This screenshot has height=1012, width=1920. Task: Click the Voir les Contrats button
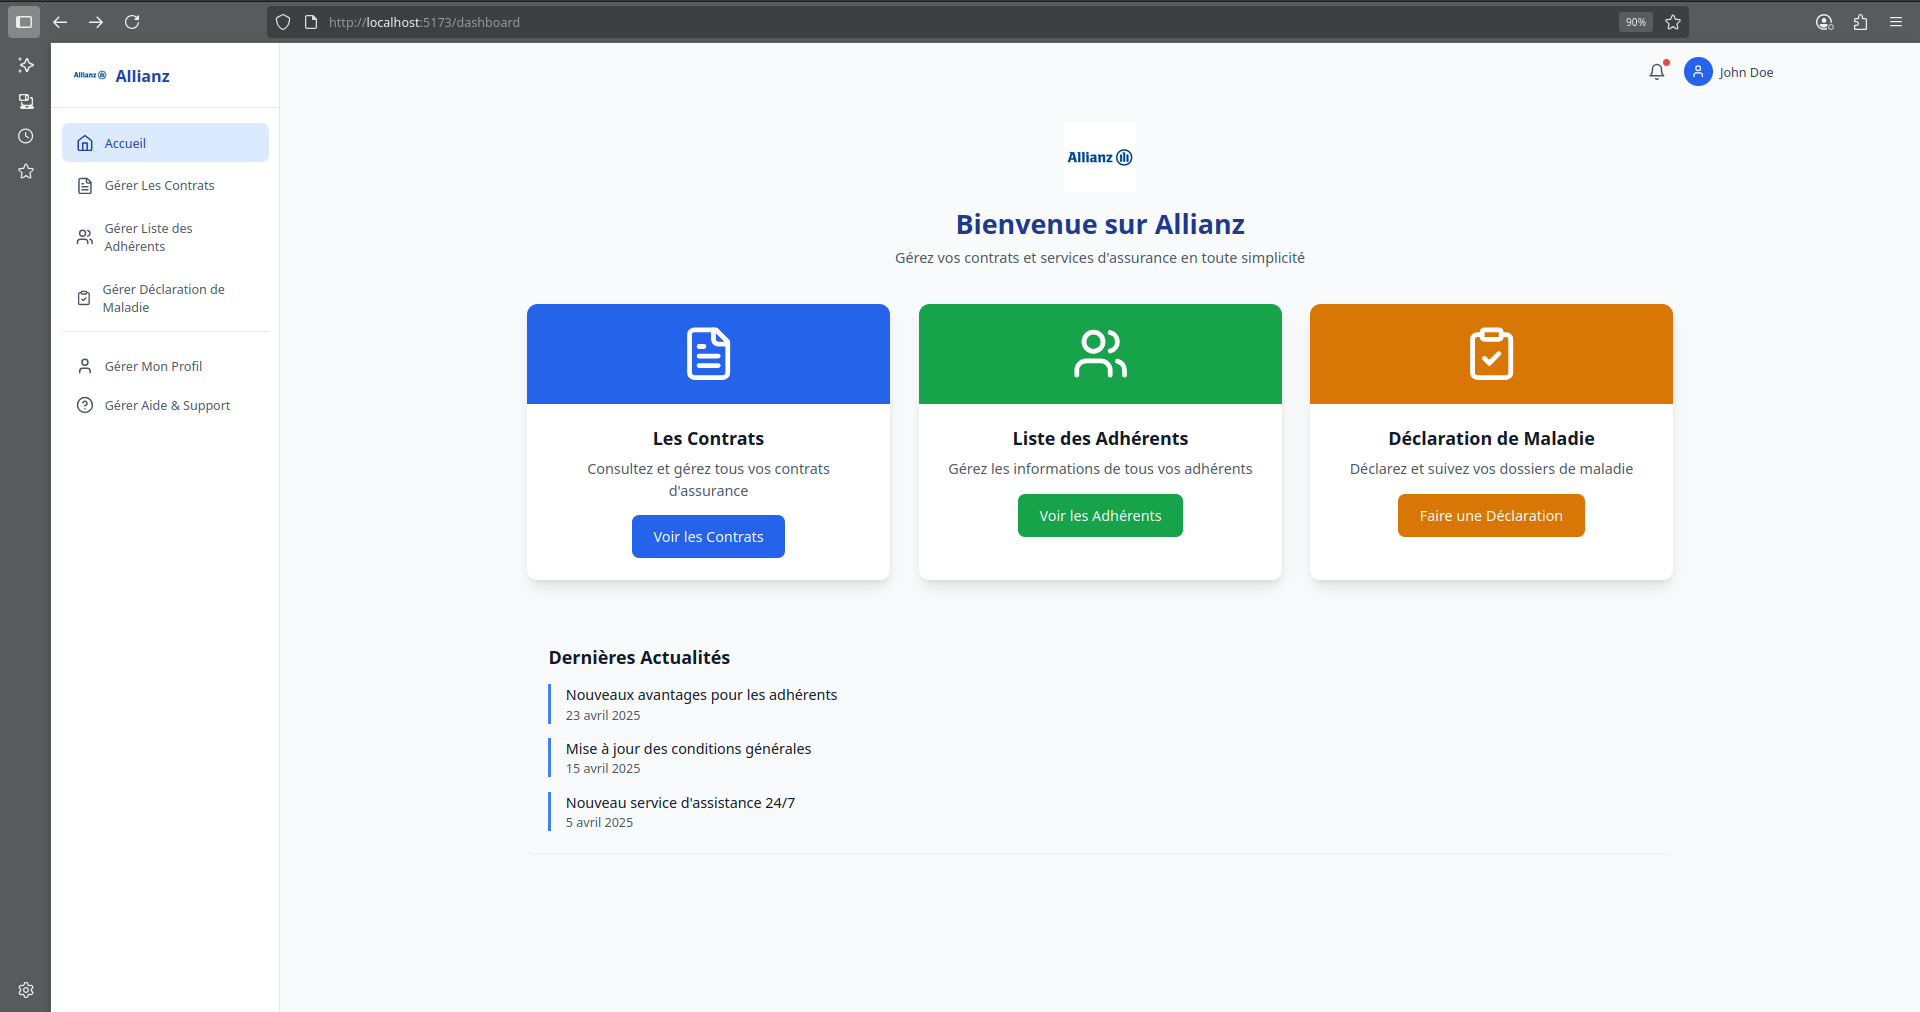pyautogui.click(x=707, y=536)
